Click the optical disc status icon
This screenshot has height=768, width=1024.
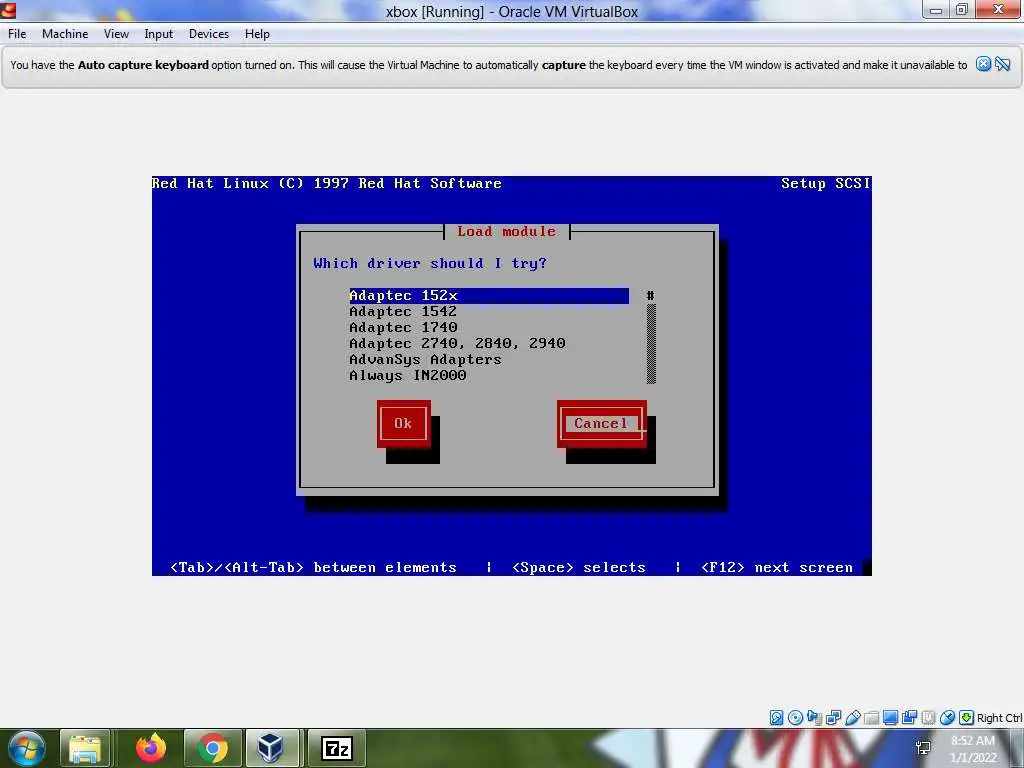pyautogui.click(x=795, y=718)
